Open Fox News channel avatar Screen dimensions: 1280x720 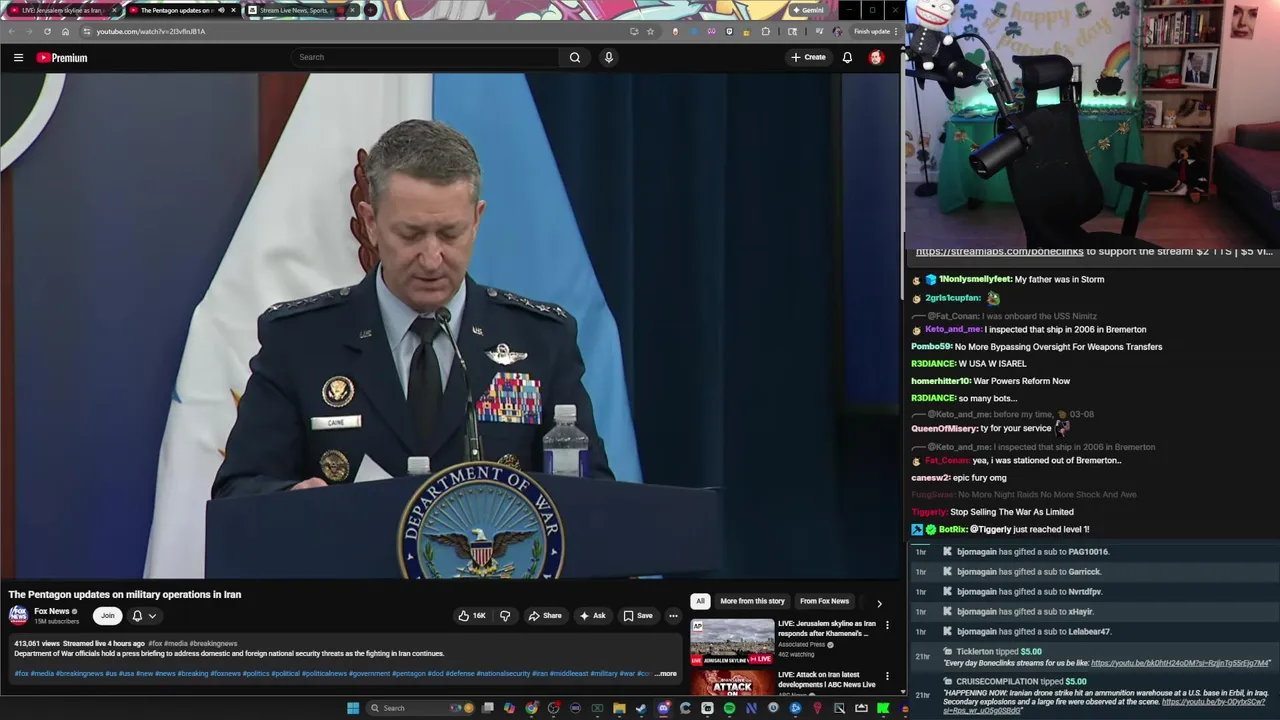pos(19,615)
